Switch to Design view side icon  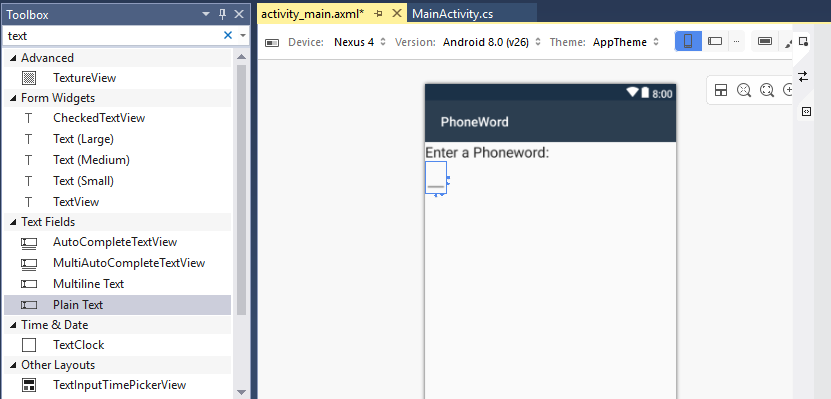click(803, 41)
